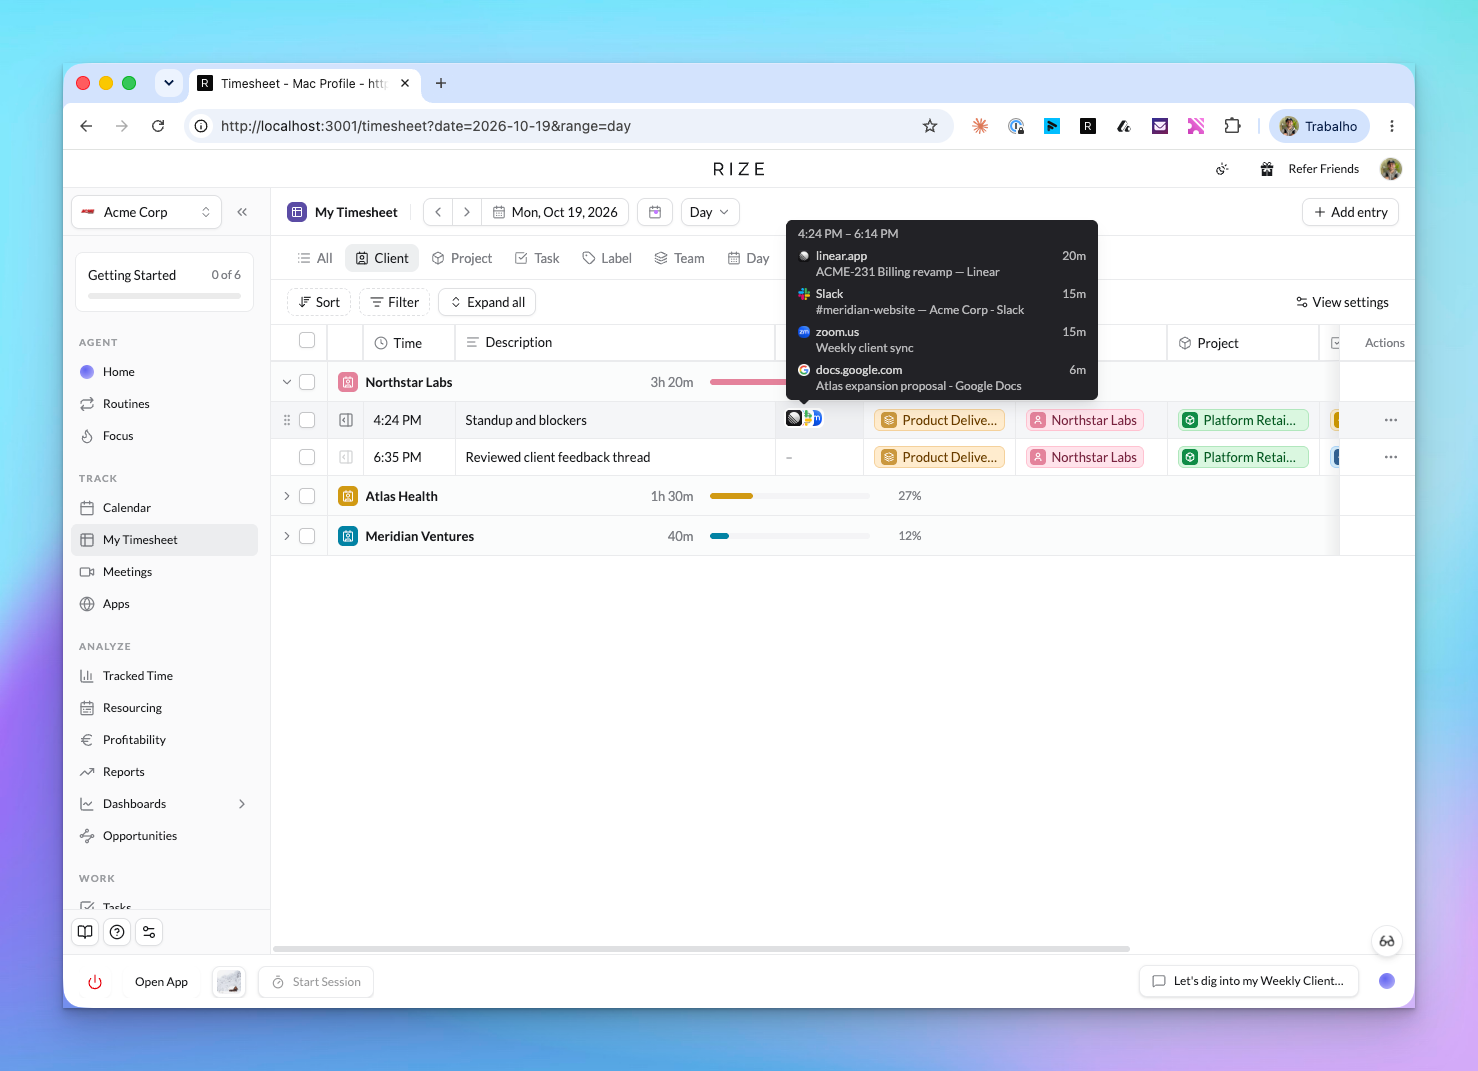
Task: Collapse the Northstar Labs group chevron
Action: [x=287, y=382]
